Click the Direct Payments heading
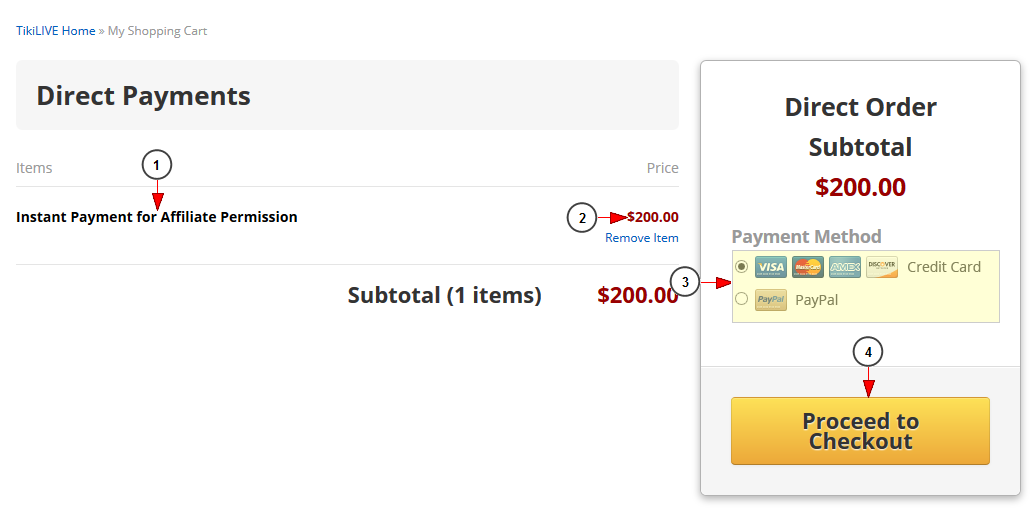 click(144, 96)
